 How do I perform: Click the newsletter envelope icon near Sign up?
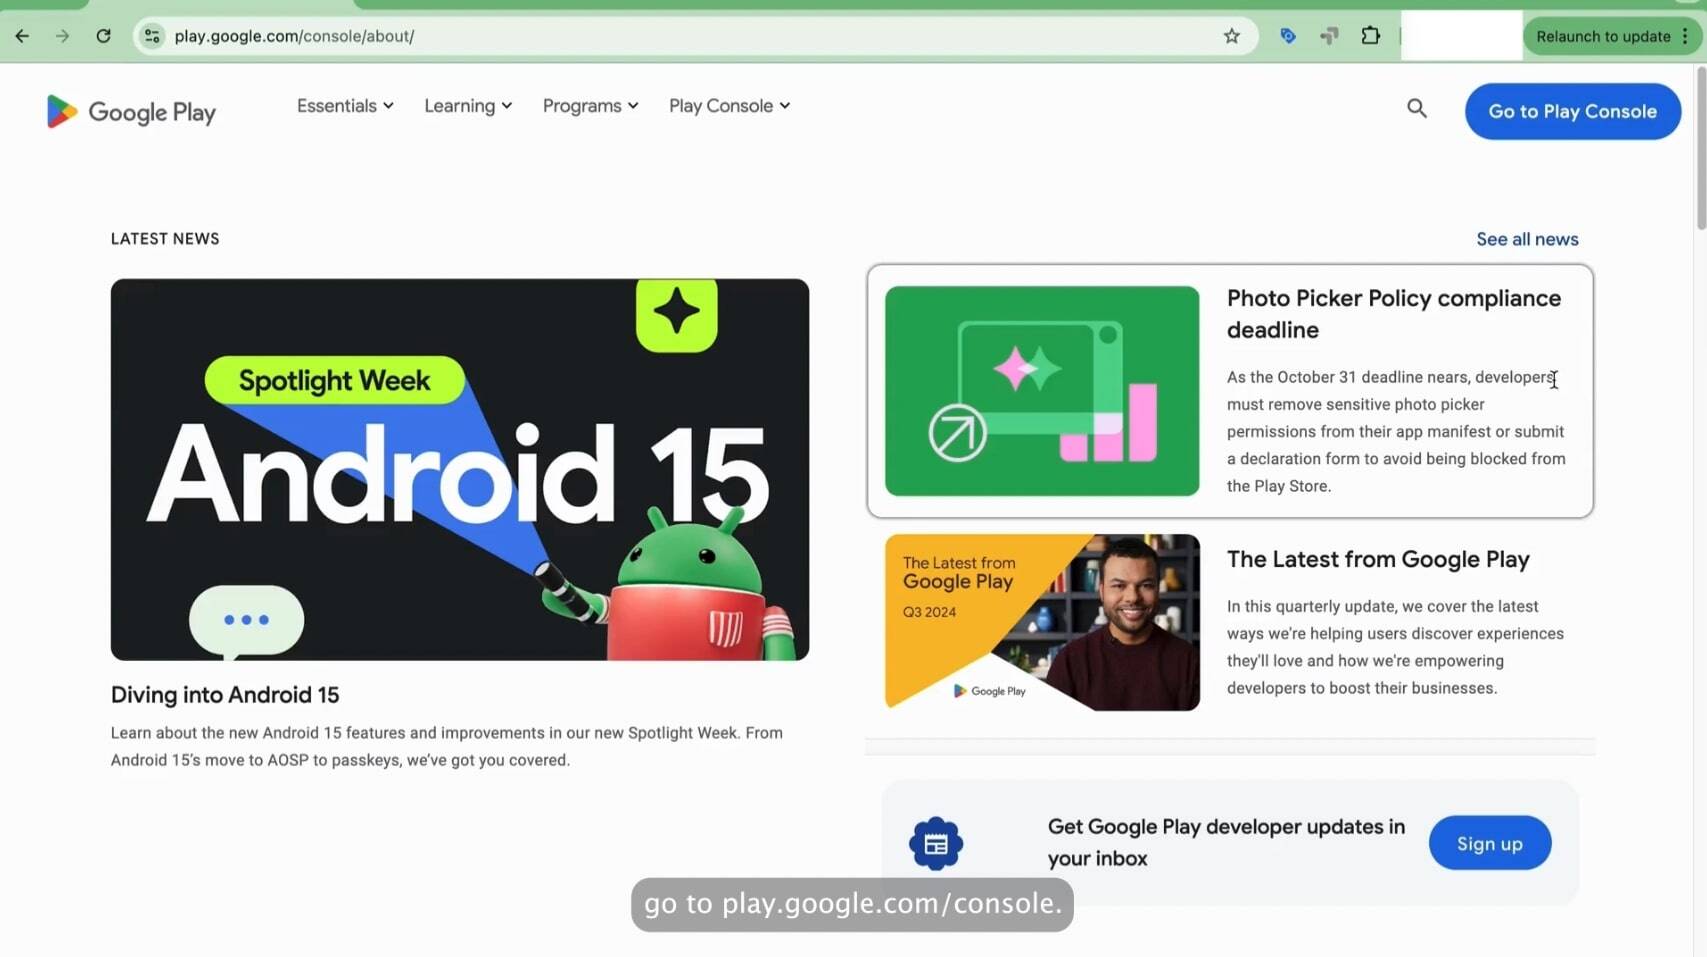click(937, 843)
